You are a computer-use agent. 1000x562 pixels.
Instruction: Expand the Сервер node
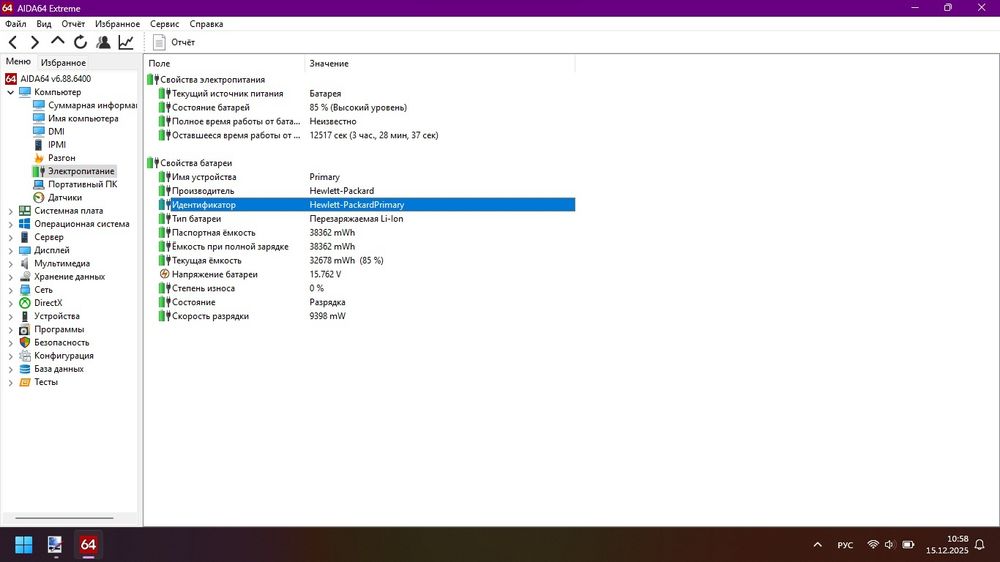click(x=10, y=237)
